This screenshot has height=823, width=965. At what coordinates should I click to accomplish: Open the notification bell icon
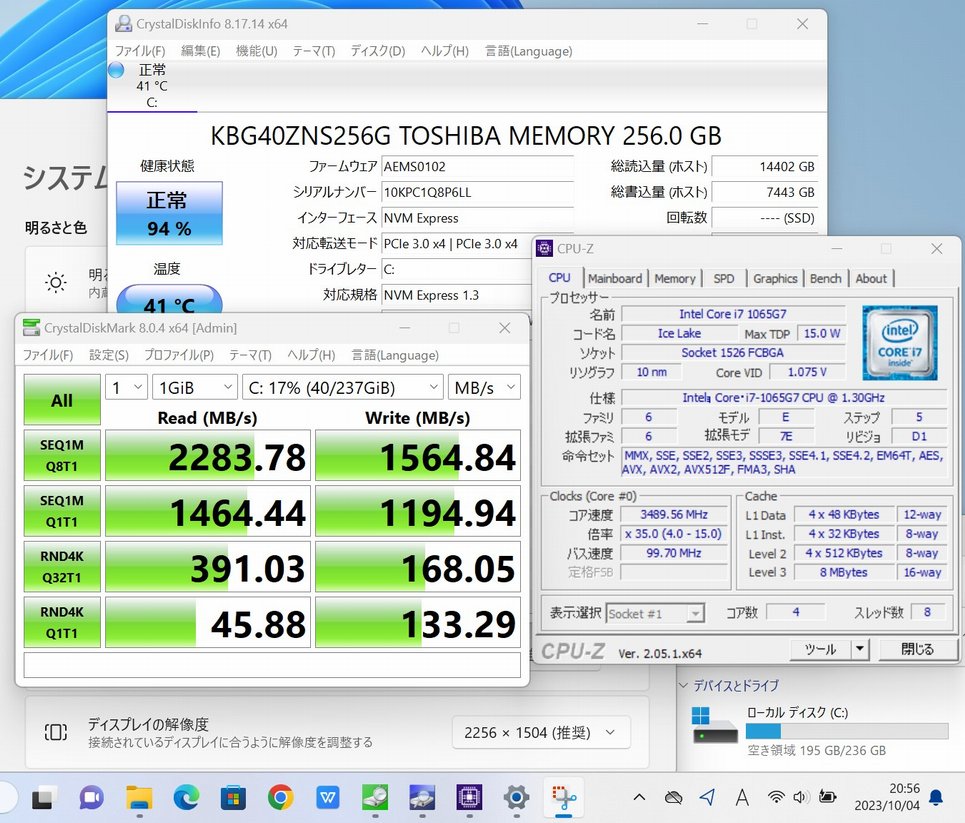coord(935,798)
